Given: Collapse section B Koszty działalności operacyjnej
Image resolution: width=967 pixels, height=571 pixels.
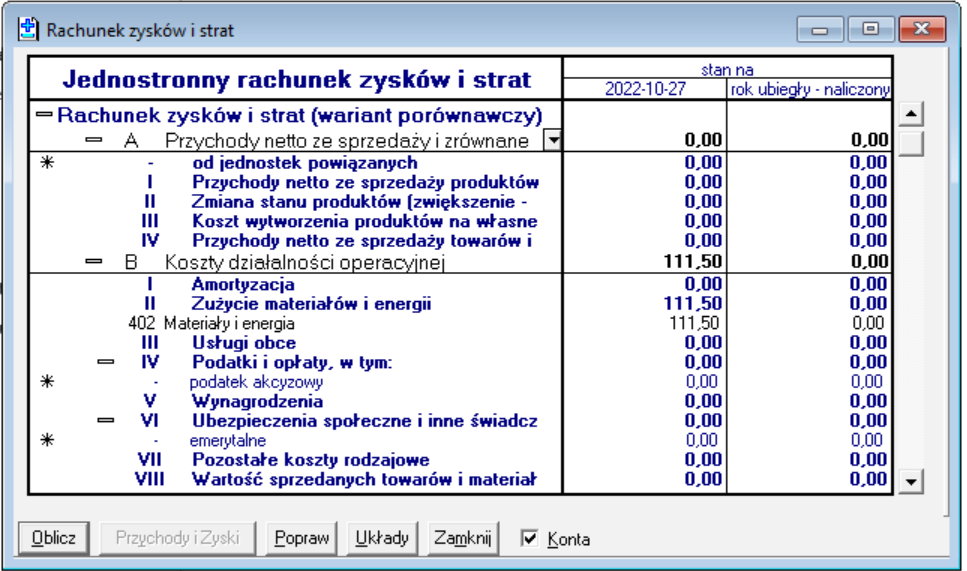Looking at the screenshot, I should click(95, 263).
